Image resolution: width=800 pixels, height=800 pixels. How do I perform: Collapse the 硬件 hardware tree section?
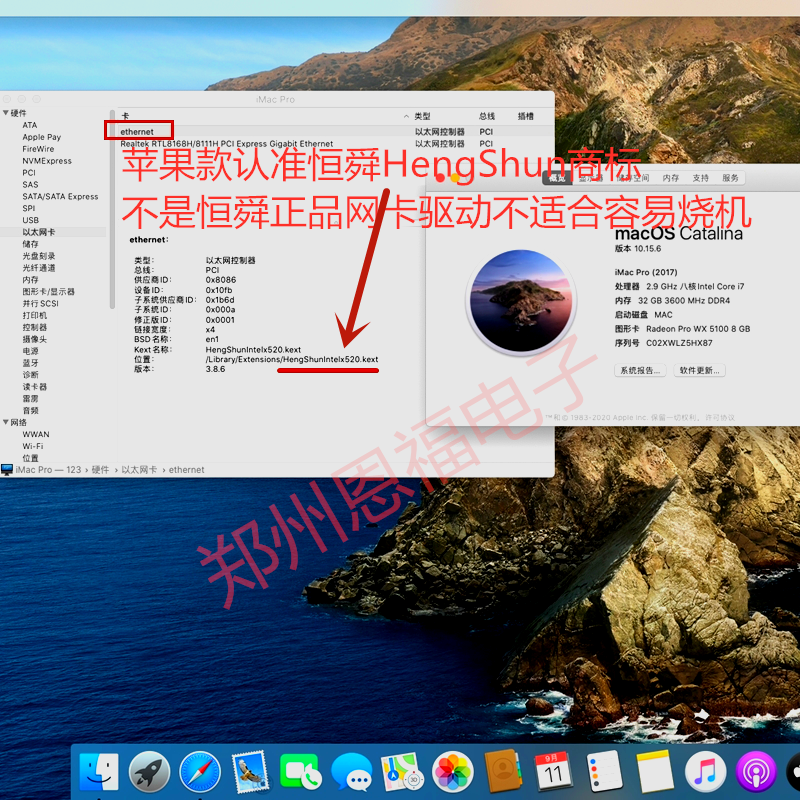click(x=6, y=113)
